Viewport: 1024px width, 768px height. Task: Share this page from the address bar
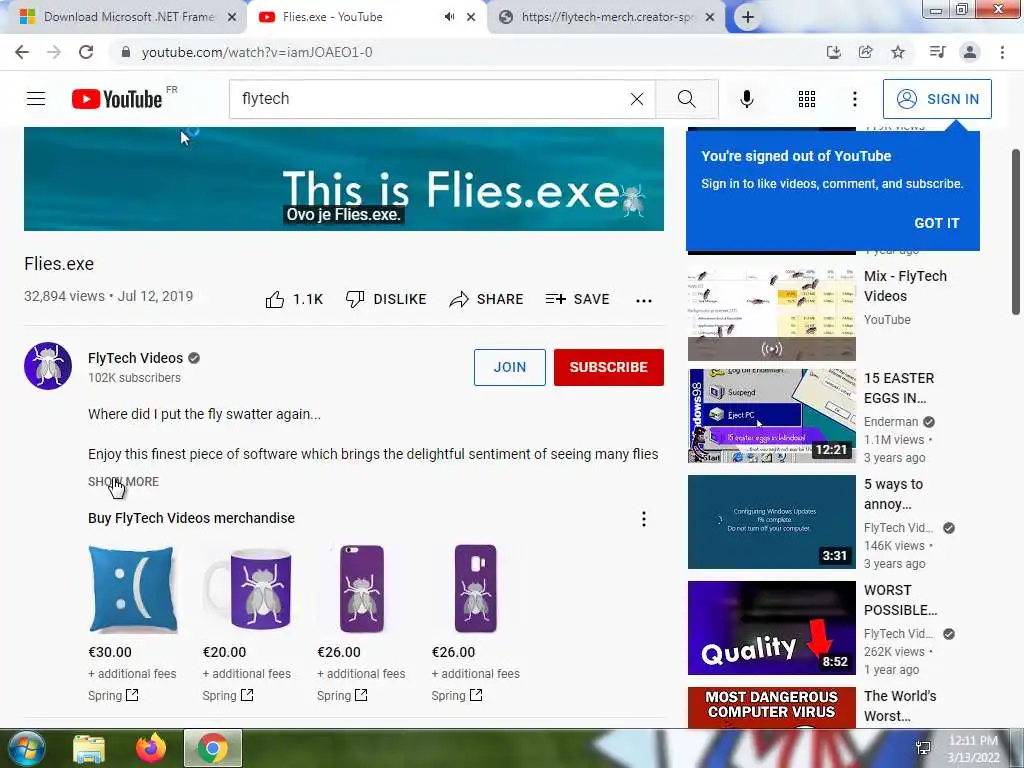tap(866, 52)
